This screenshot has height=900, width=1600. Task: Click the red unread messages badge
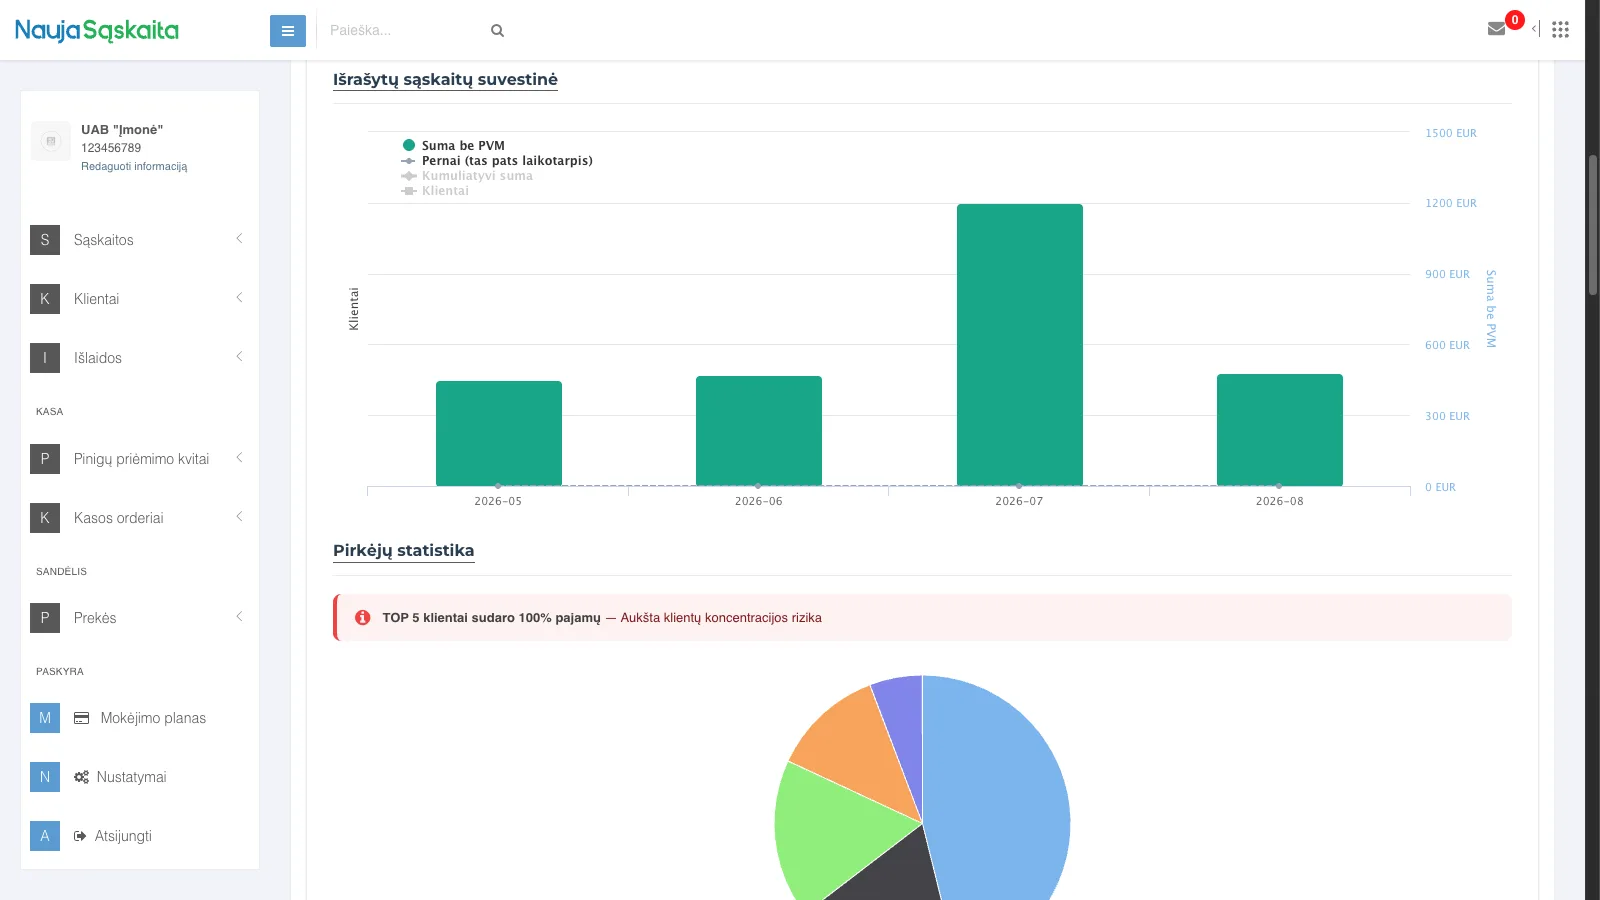[1515, 20]
